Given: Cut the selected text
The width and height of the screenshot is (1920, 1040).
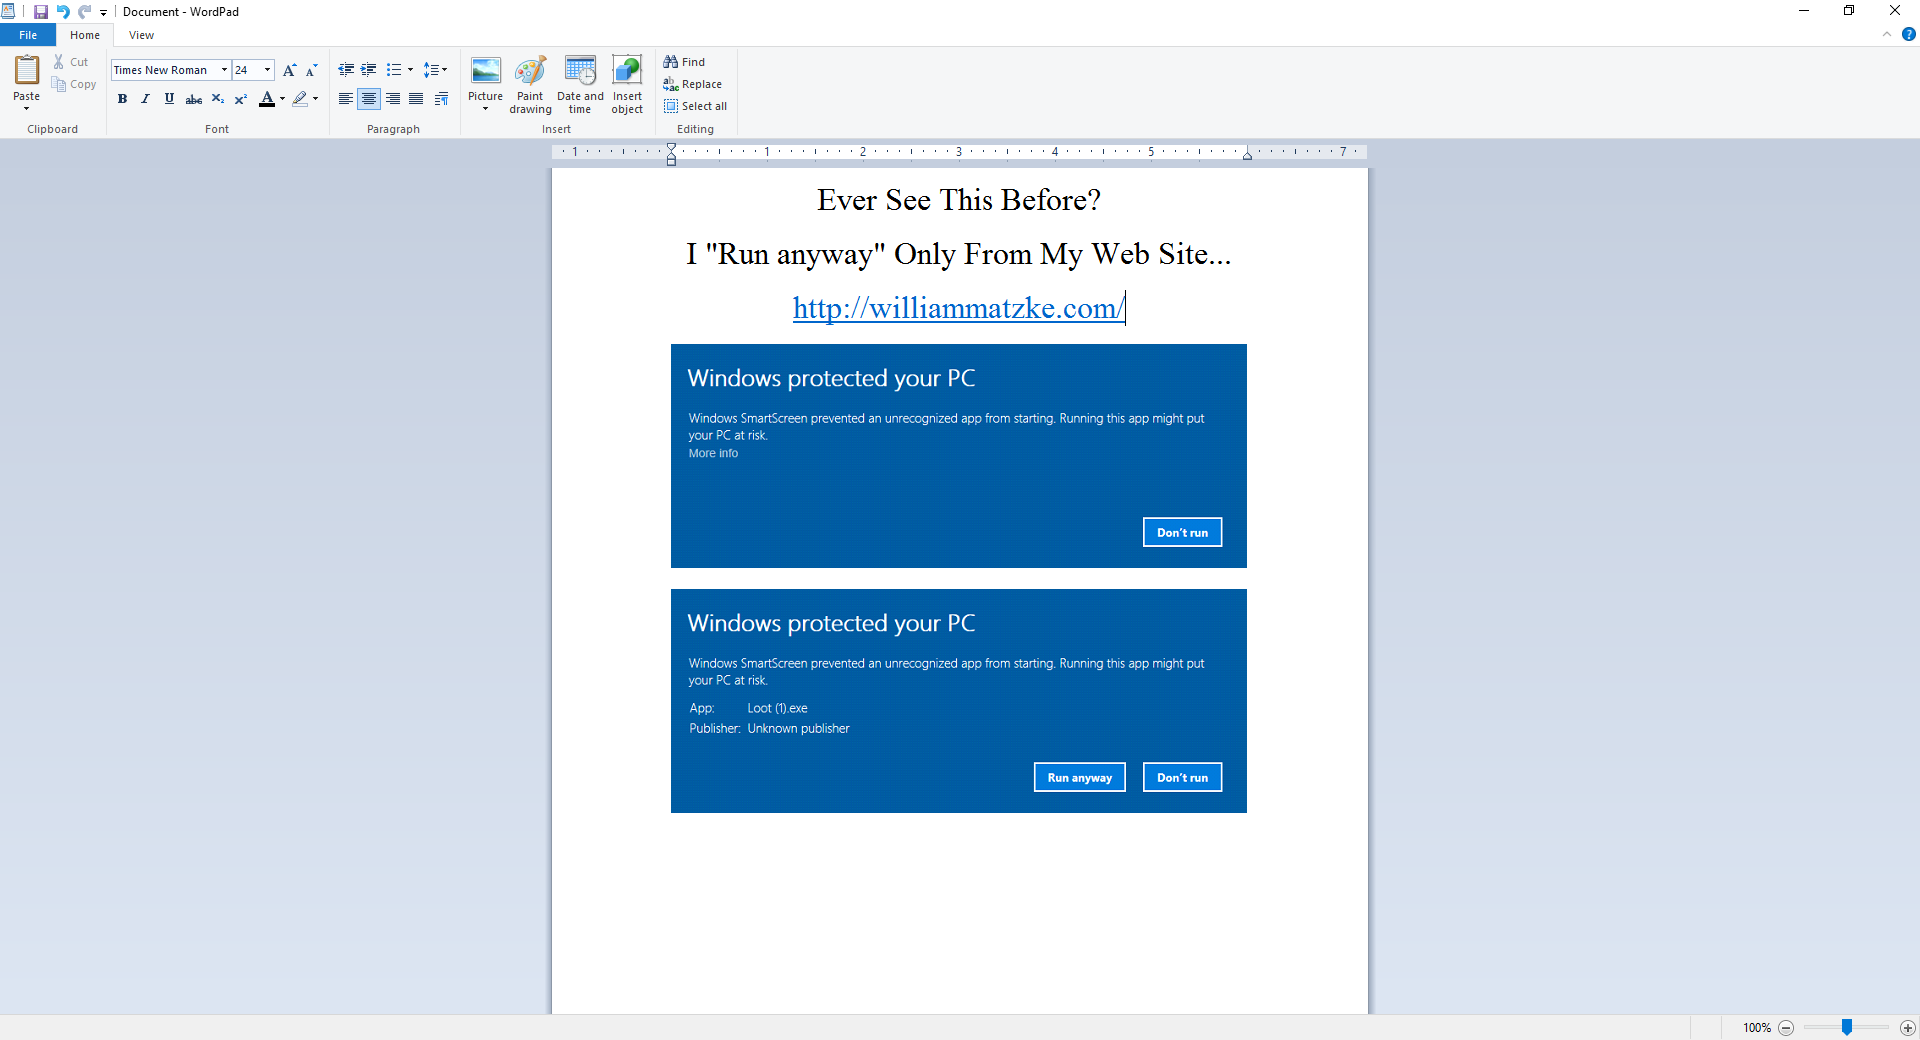Looking at the screenshot, I should [x=71, y=62].
